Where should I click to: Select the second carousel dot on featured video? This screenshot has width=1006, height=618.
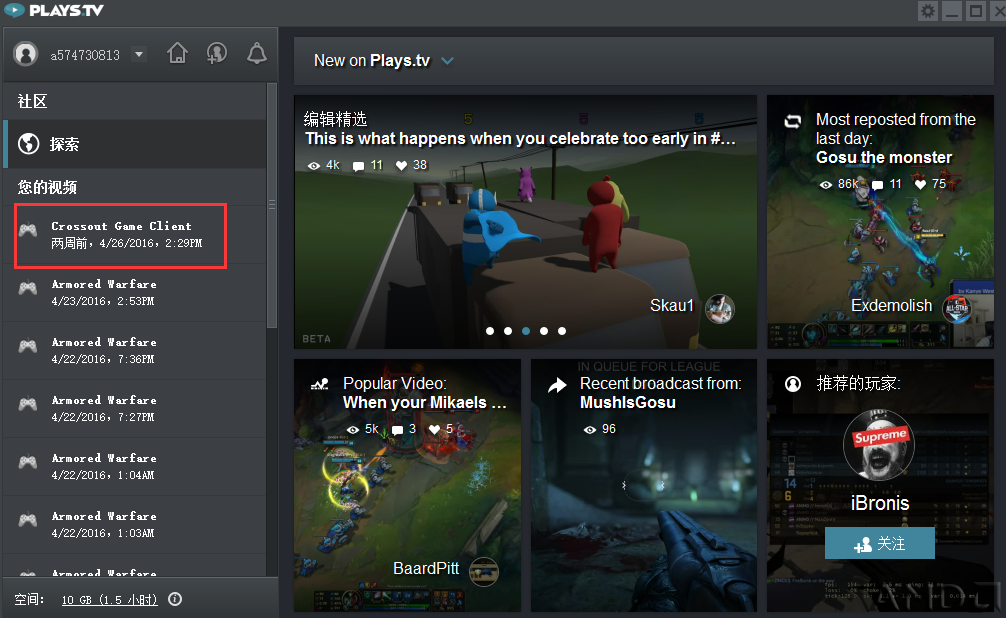(508, 331)
